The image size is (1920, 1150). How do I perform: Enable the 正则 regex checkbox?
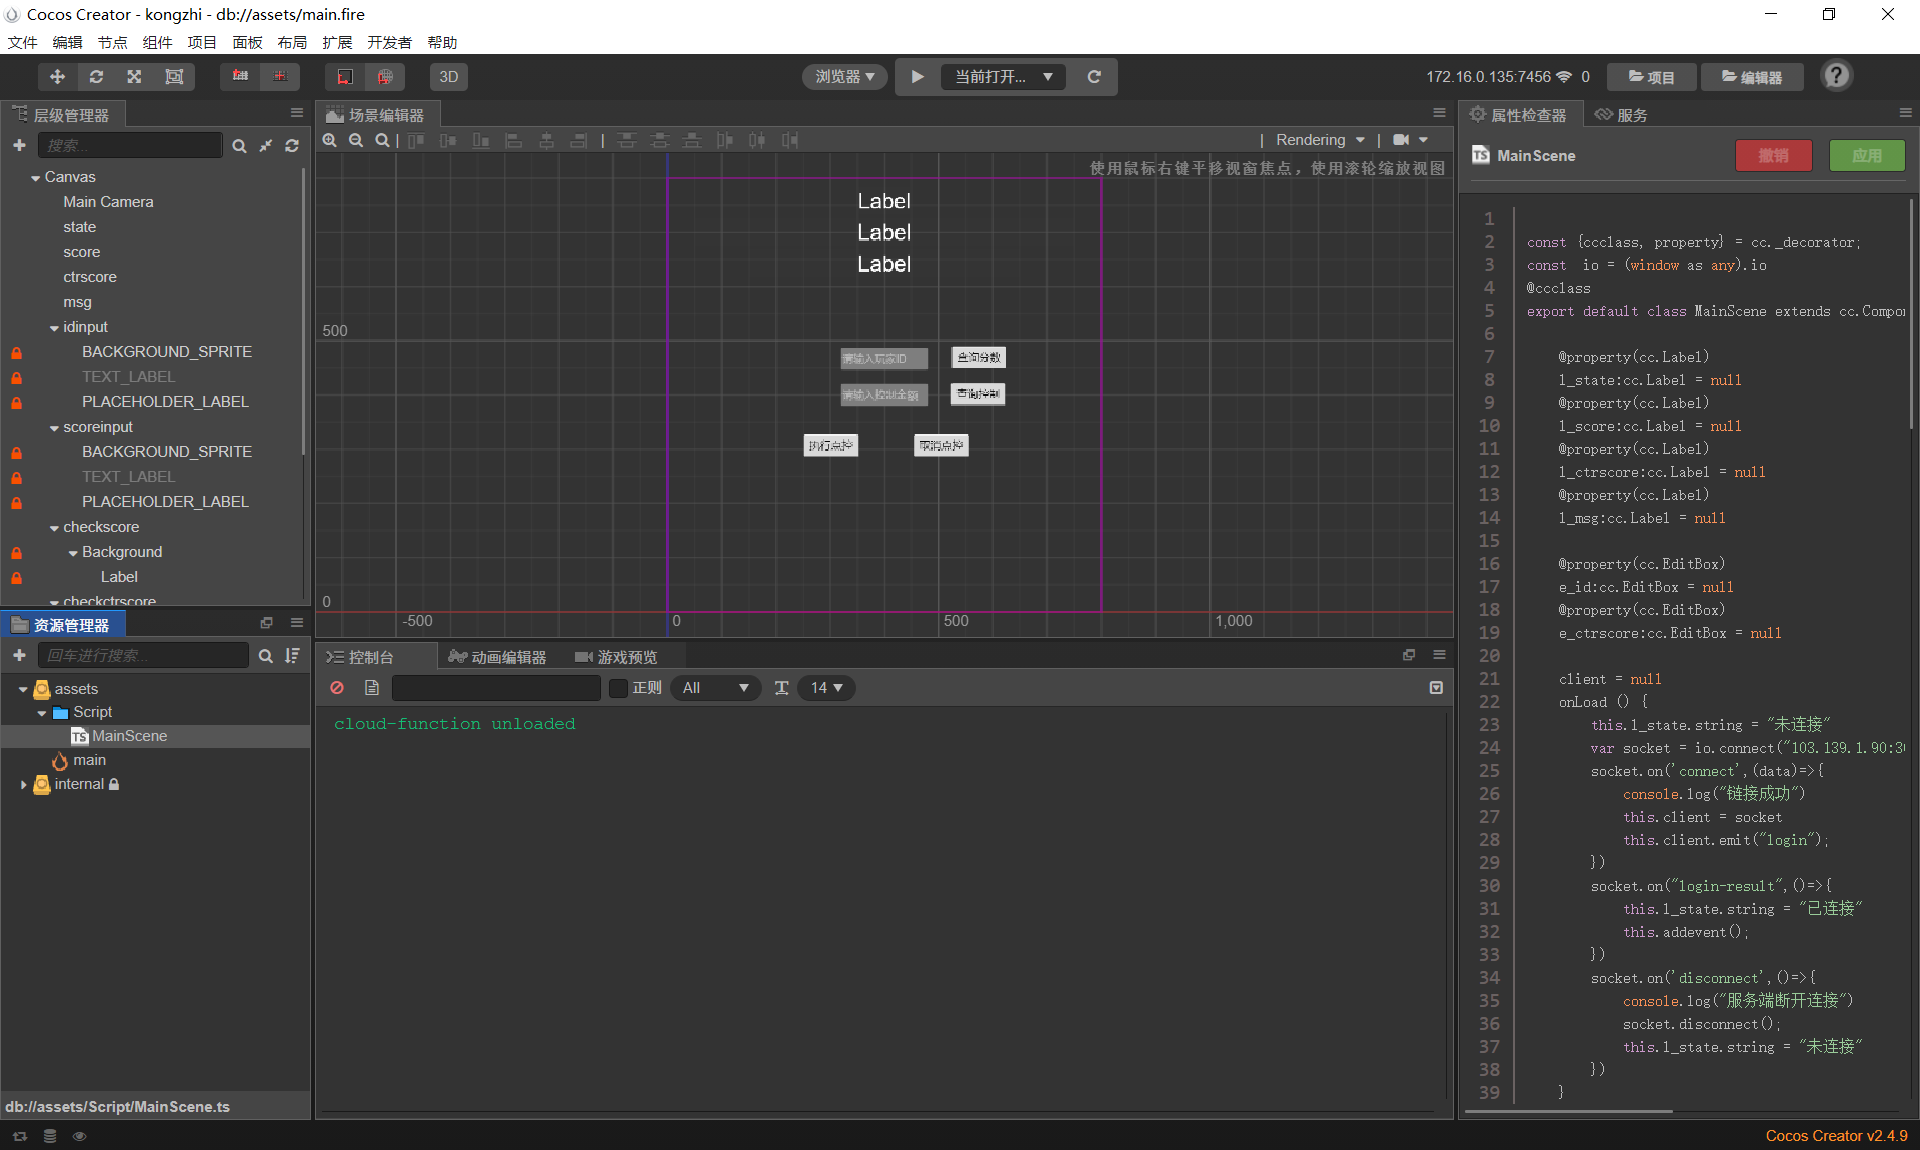(619, 688)
